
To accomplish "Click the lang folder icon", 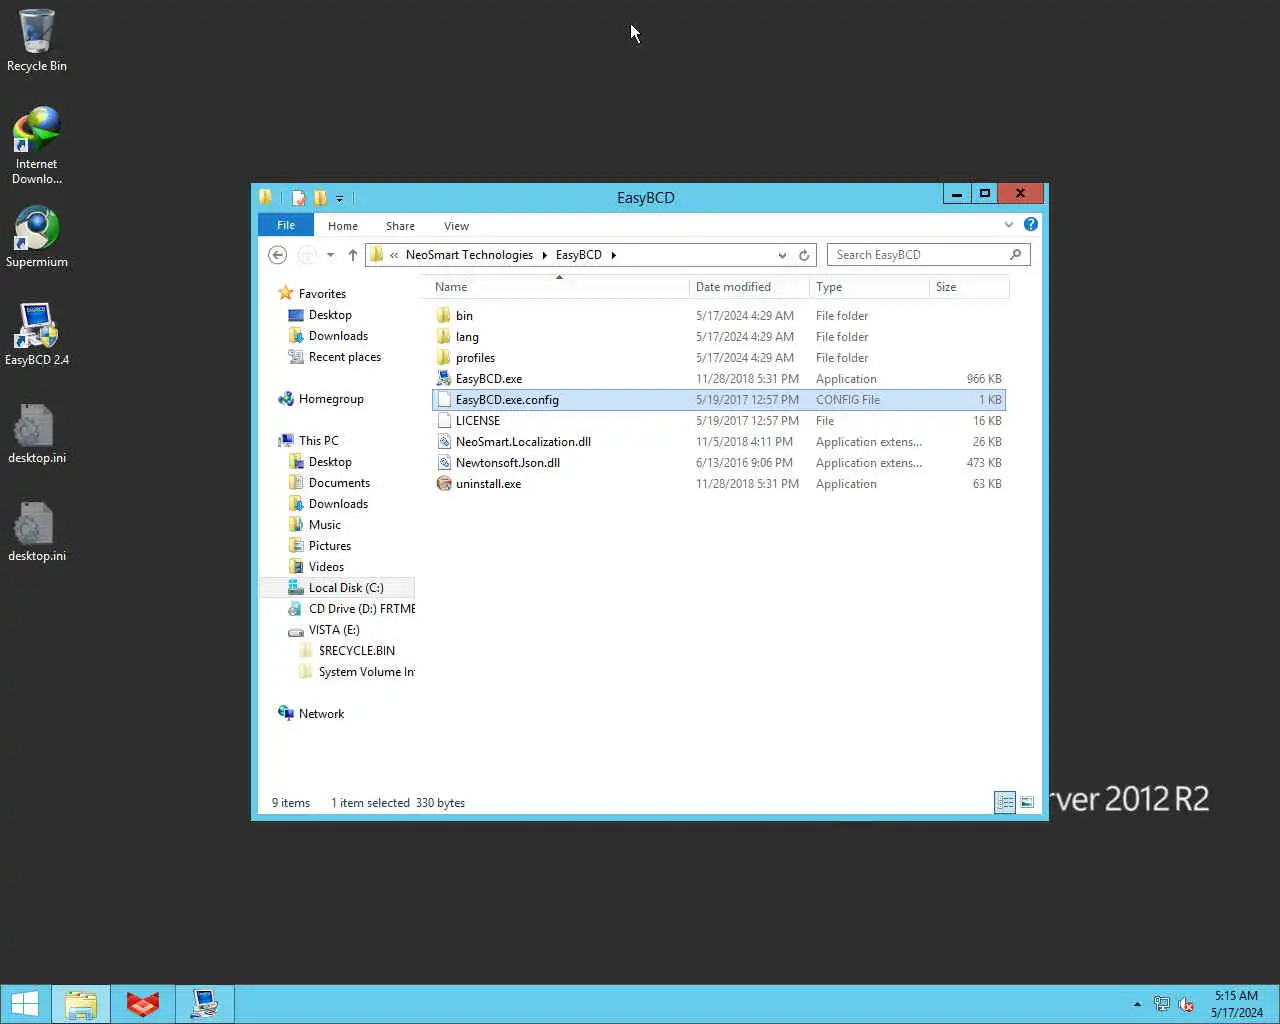I will 444,337.
